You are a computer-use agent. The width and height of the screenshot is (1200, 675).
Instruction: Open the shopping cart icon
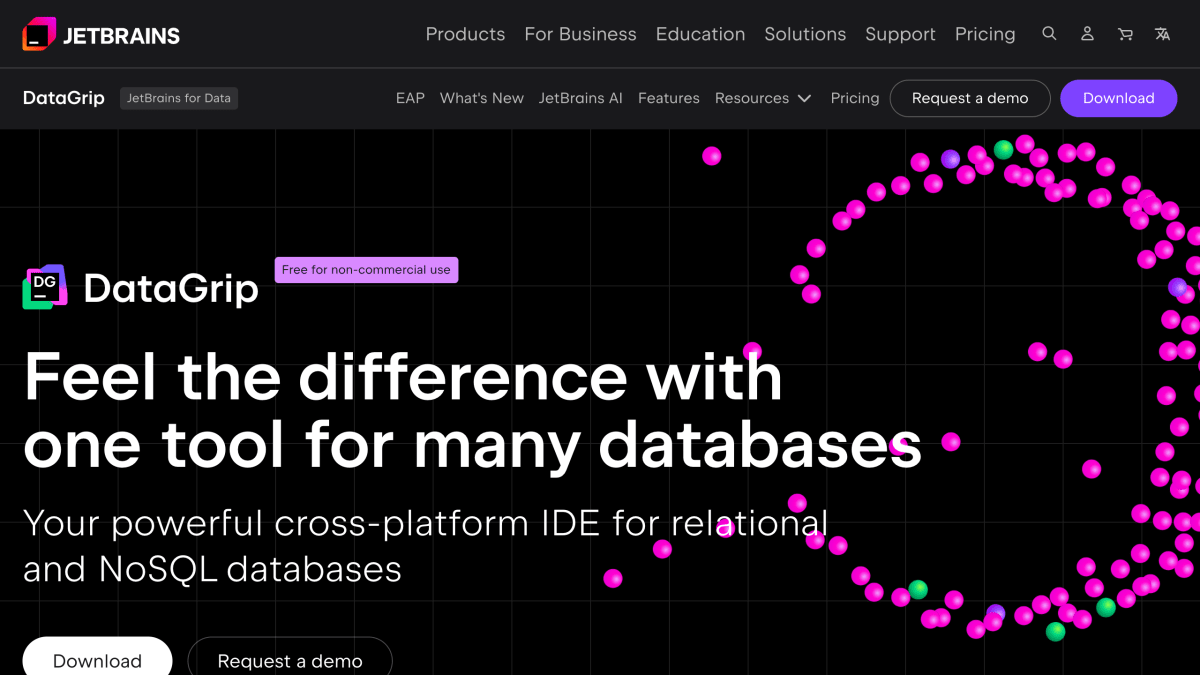(1125, 34)
